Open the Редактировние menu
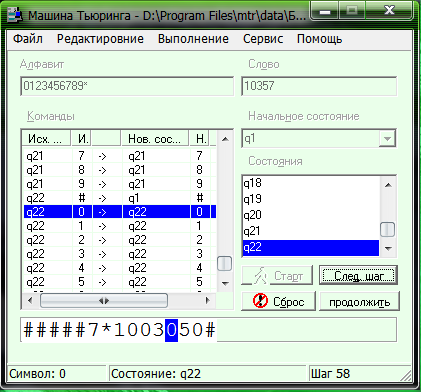The height and width of the screenshot is (392, 421). (x=100, y=39)
